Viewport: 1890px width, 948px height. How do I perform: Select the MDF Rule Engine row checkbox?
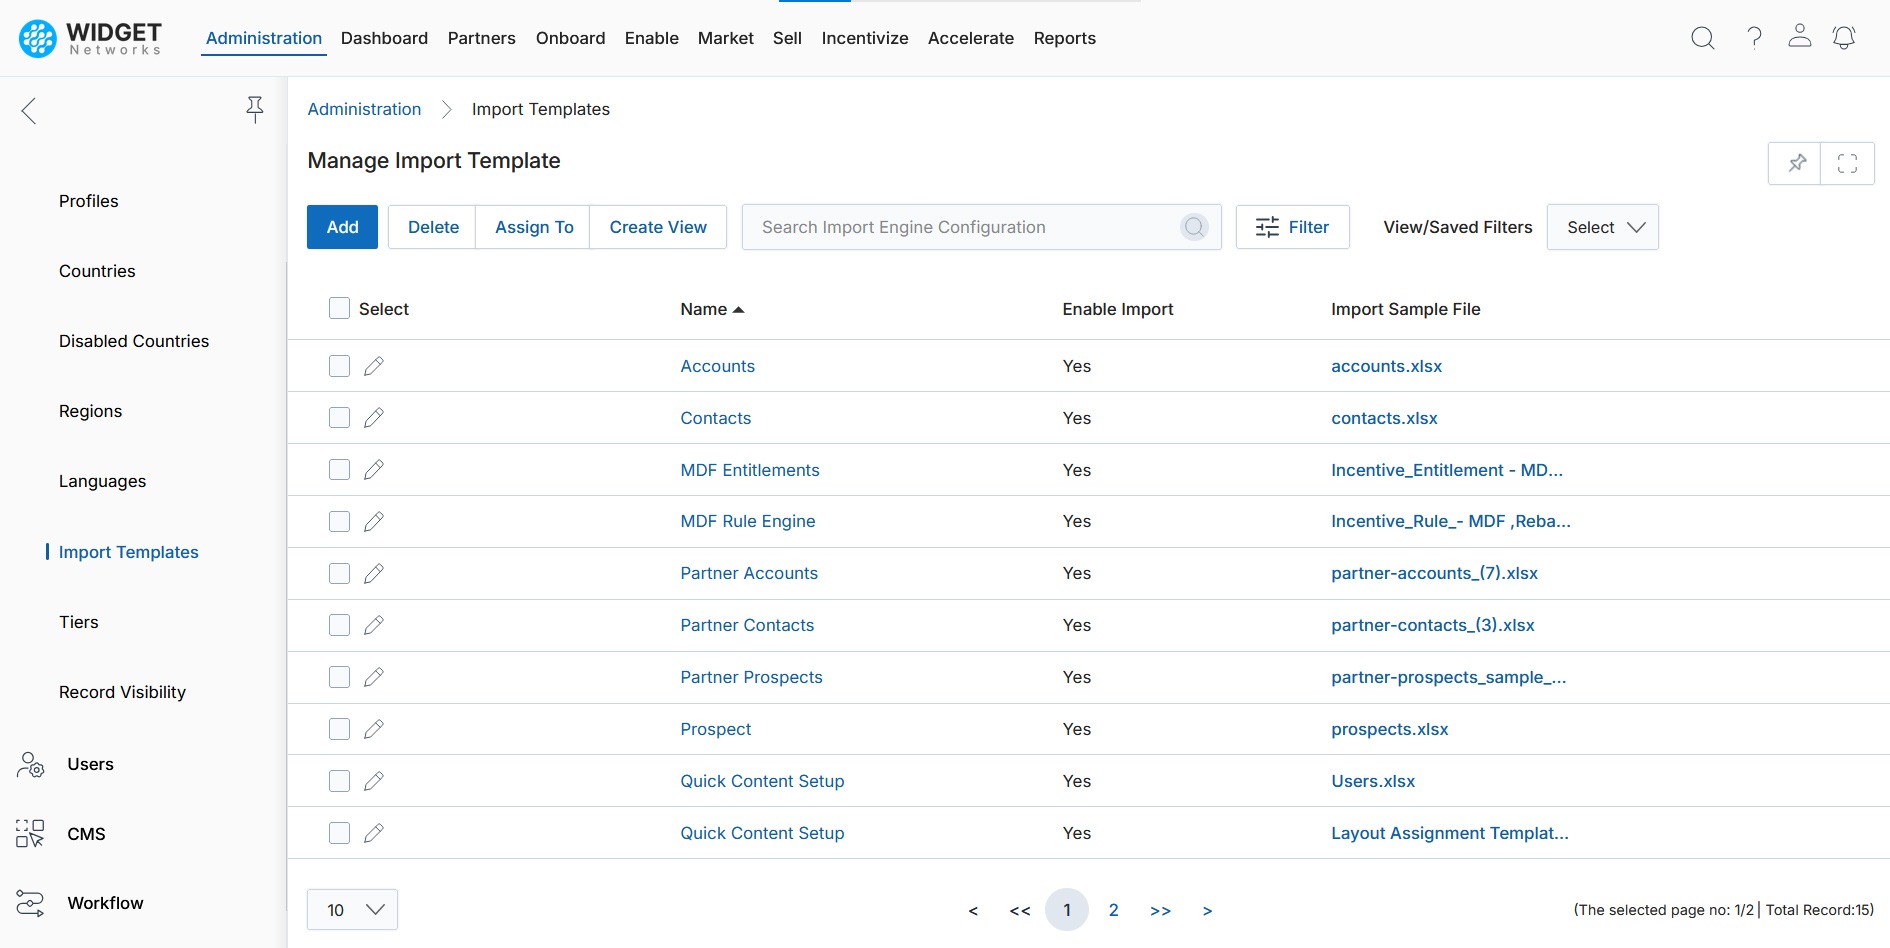(x=340, y=521)
